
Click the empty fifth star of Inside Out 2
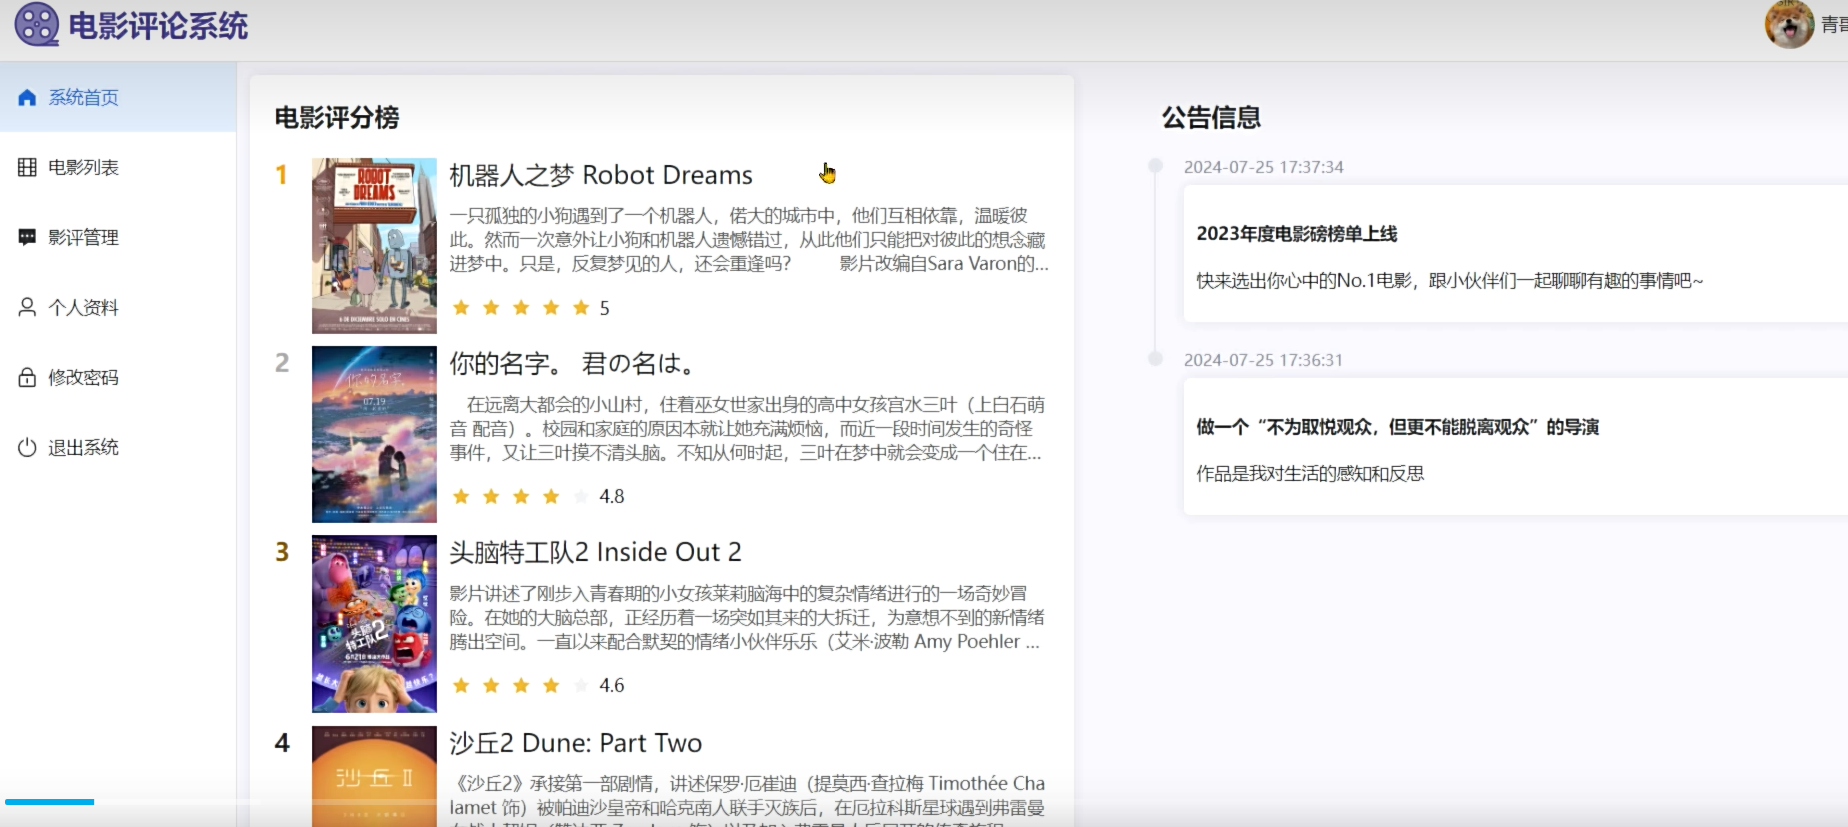pyautogui.click(x=581, y=685)
